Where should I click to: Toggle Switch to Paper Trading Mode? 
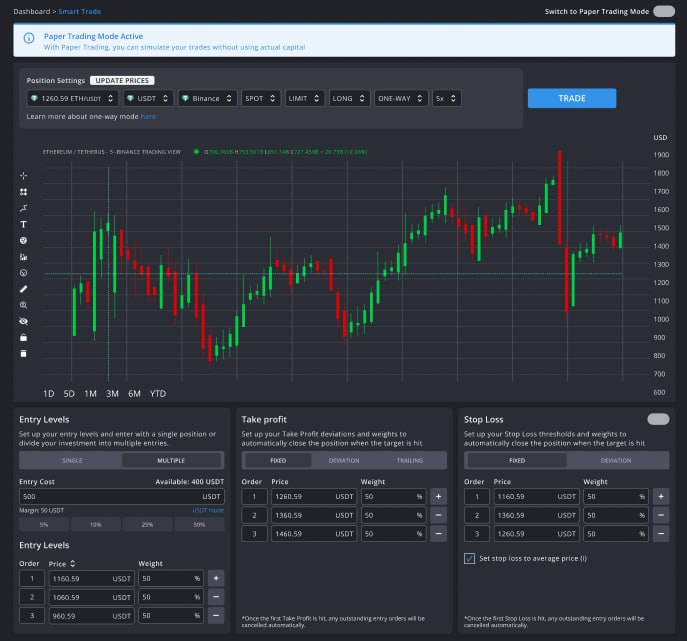(x=664, y=11)
